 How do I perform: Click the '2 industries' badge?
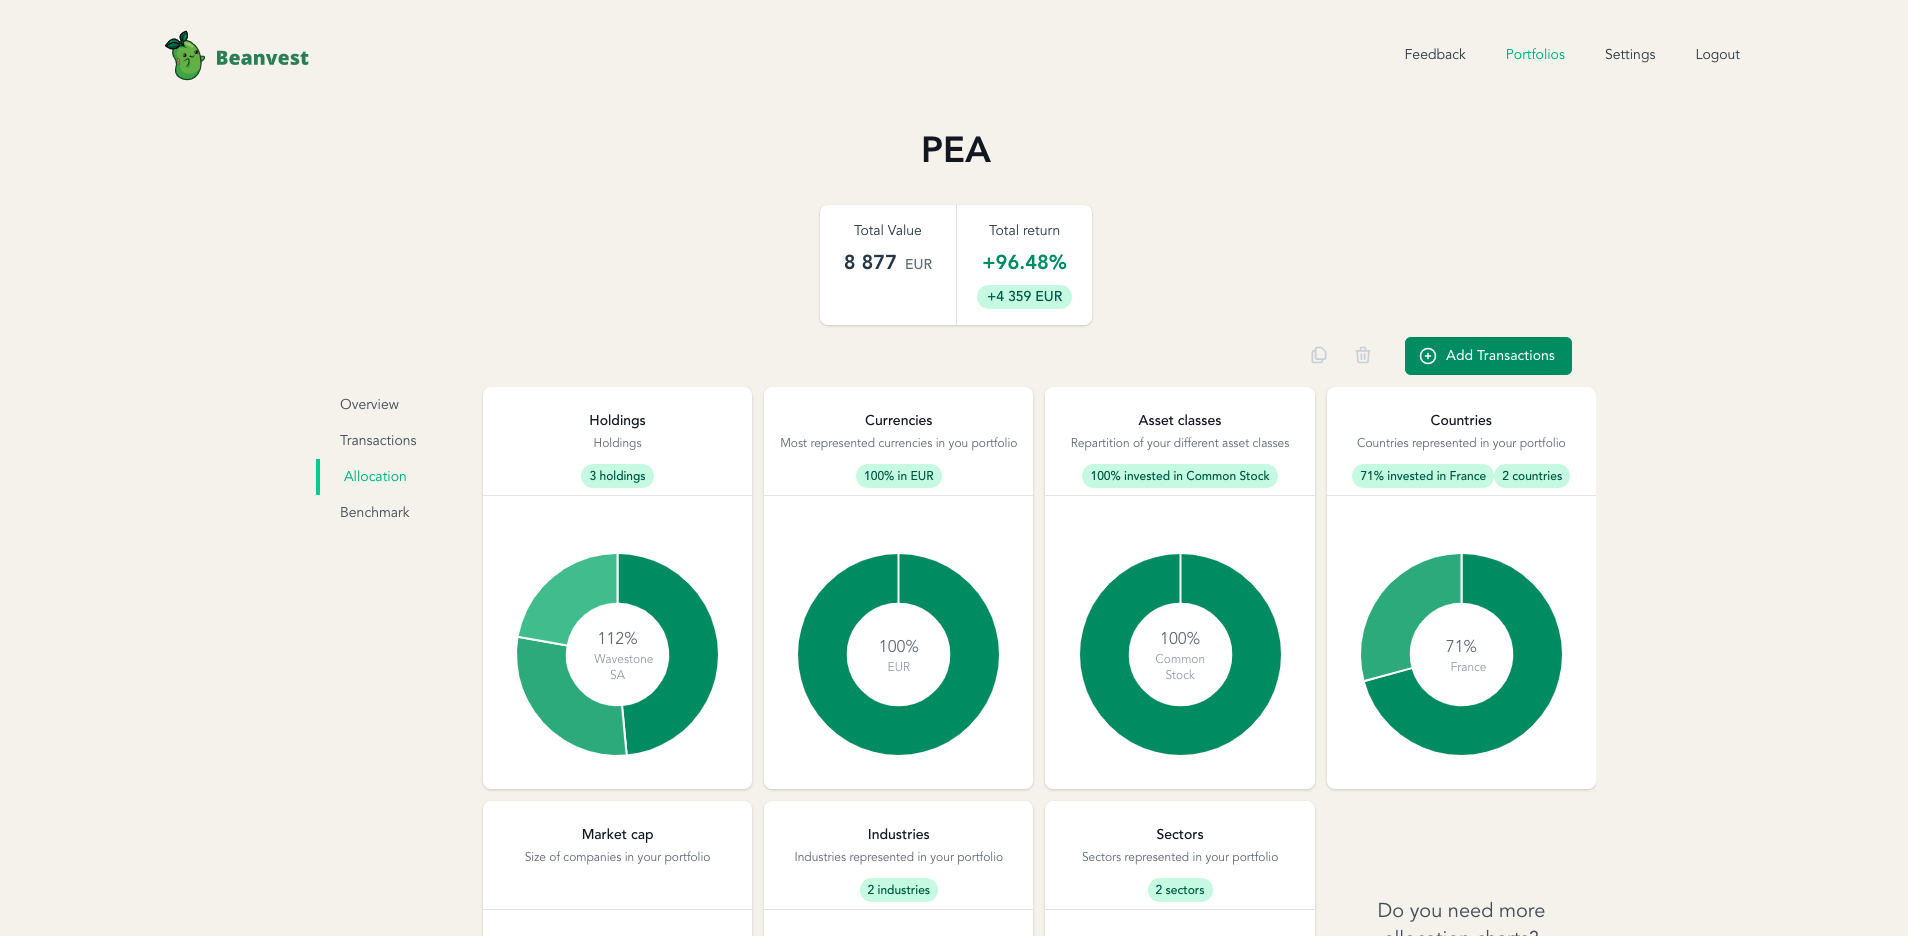tap(898, 890)
